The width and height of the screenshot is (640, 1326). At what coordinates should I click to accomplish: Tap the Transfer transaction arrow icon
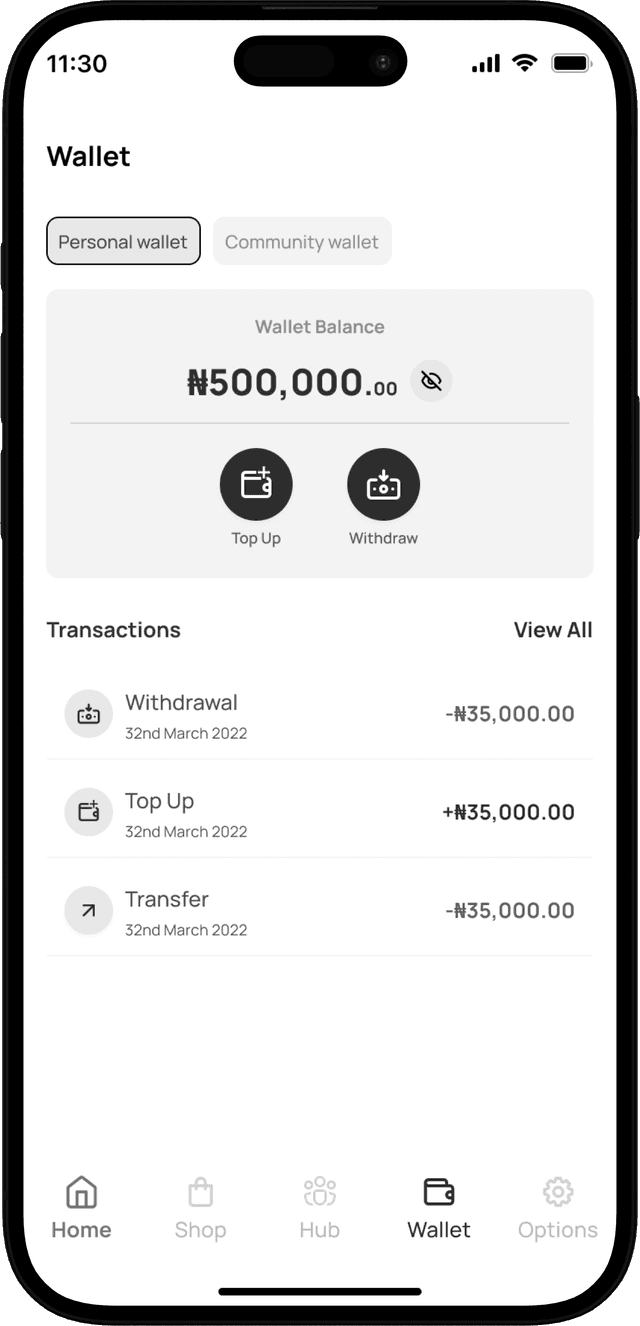(88, 911)
